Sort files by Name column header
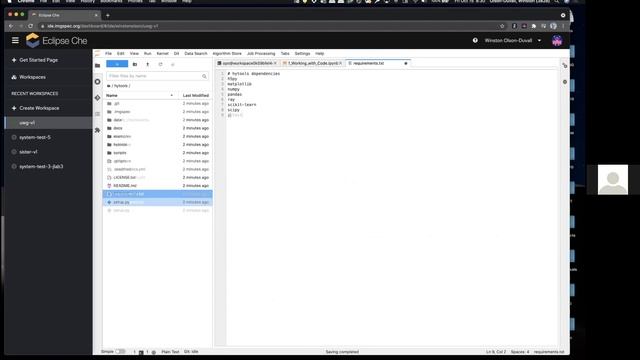 139,95
